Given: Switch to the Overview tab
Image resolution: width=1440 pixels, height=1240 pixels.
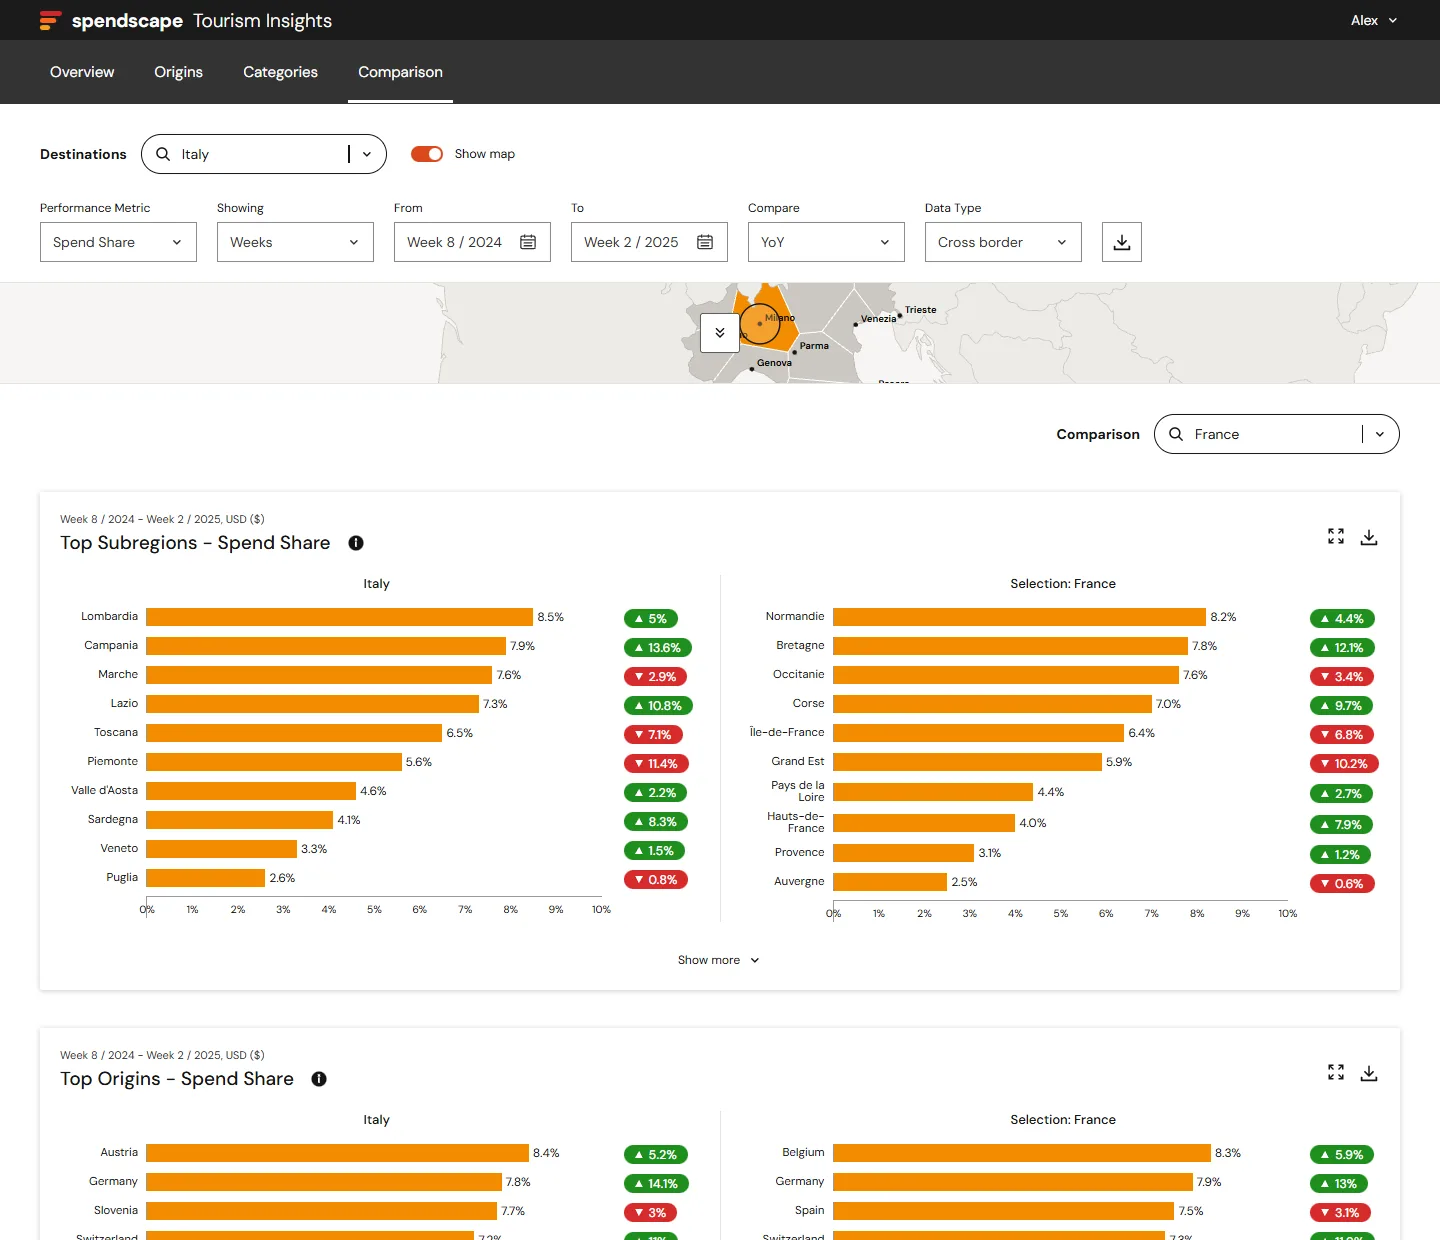Looking at the screenshot, I should [x=82, y=72].
